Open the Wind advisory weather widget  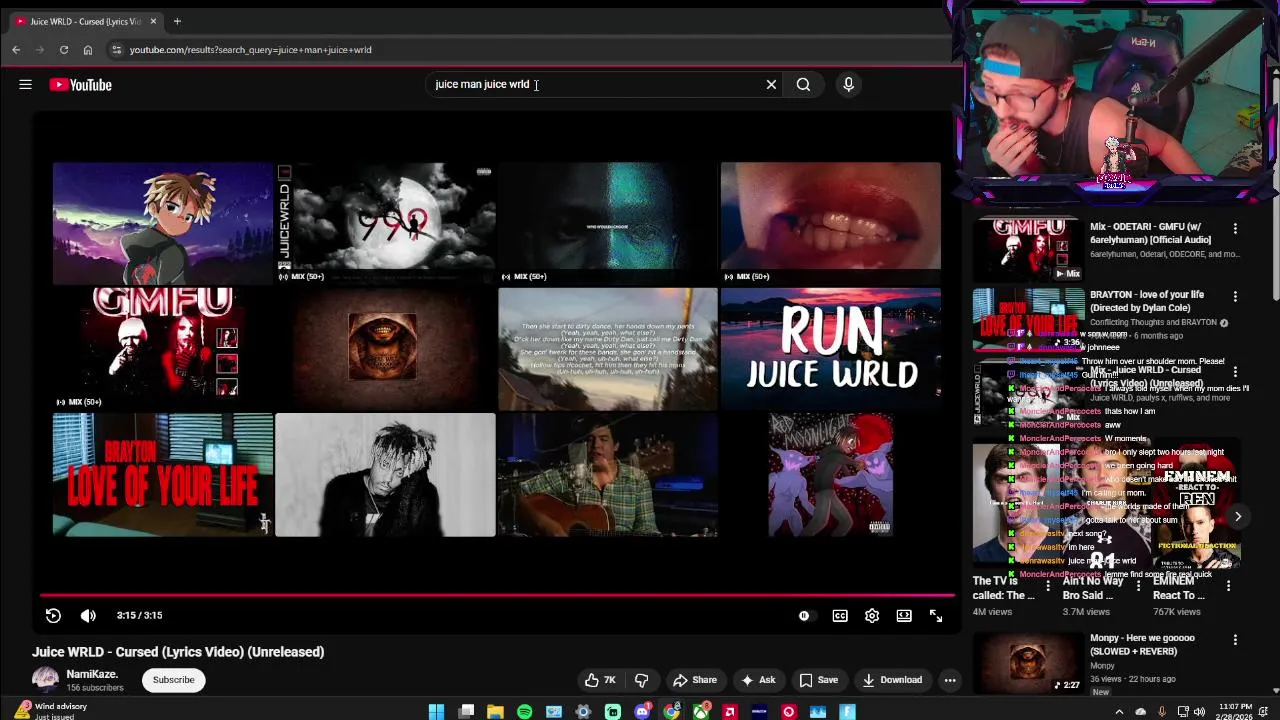50,711
